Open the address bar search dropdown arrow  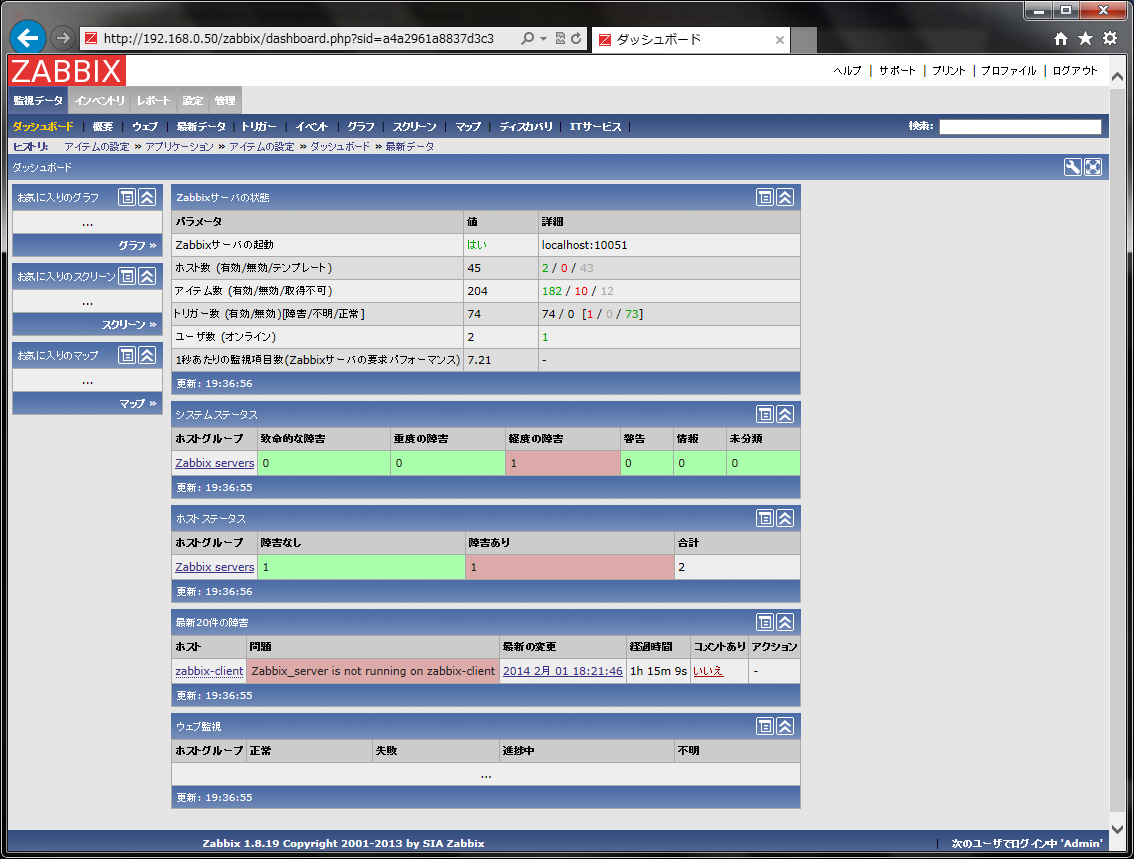tap(543, 38)
